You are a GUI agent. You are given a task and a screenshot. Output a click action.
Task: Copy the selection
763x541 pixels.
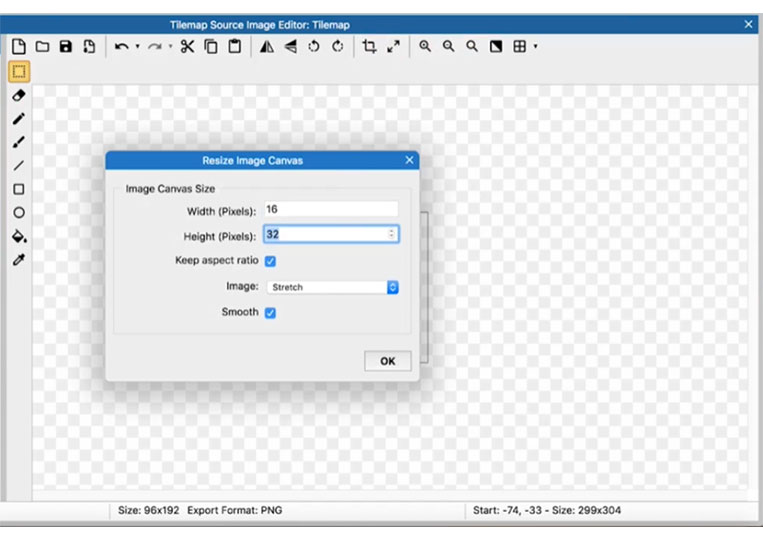(211, 47)
